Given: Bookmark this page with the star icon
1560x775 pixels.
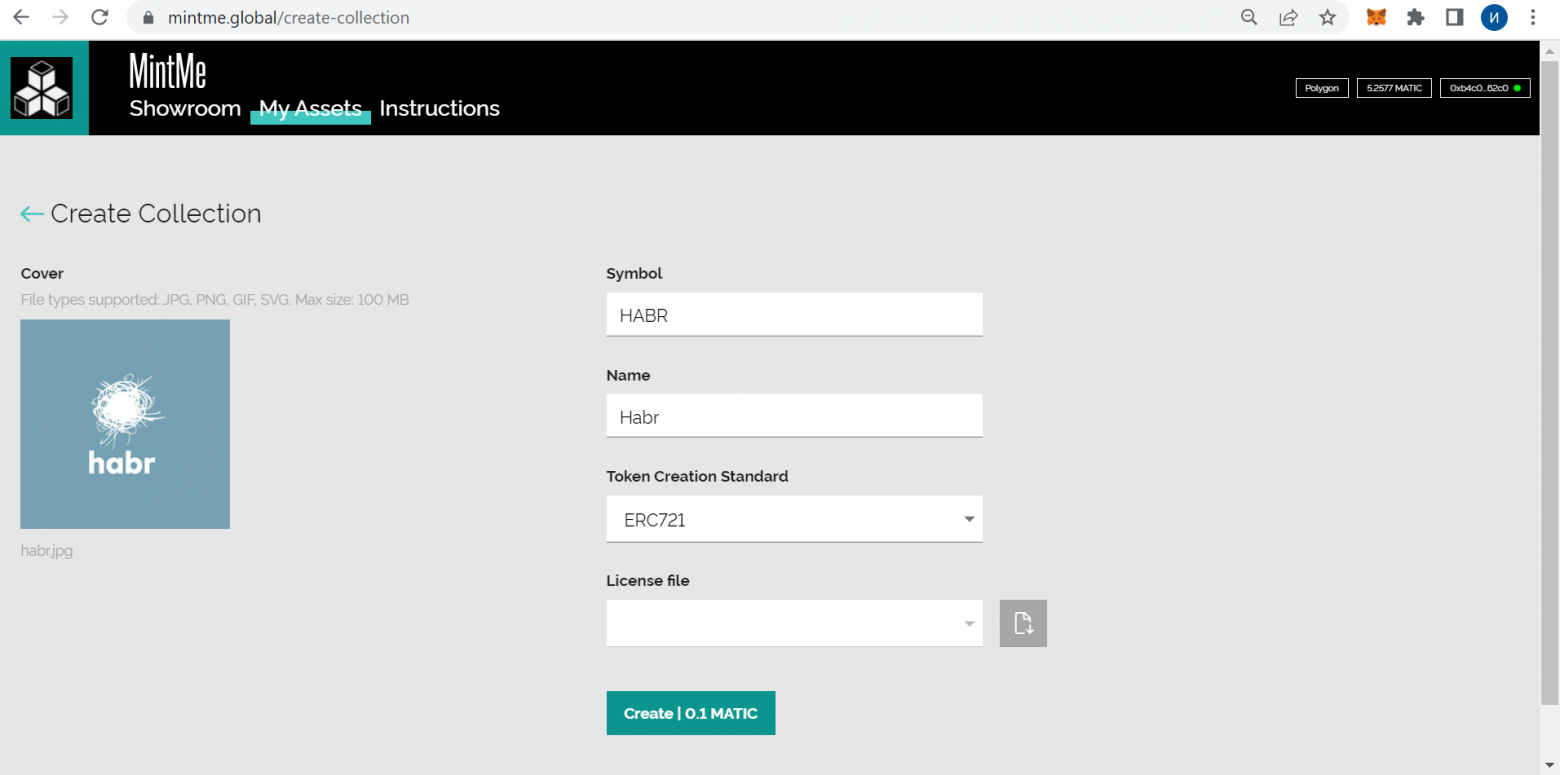Looking at the screenshot, I should (1327, 17).
